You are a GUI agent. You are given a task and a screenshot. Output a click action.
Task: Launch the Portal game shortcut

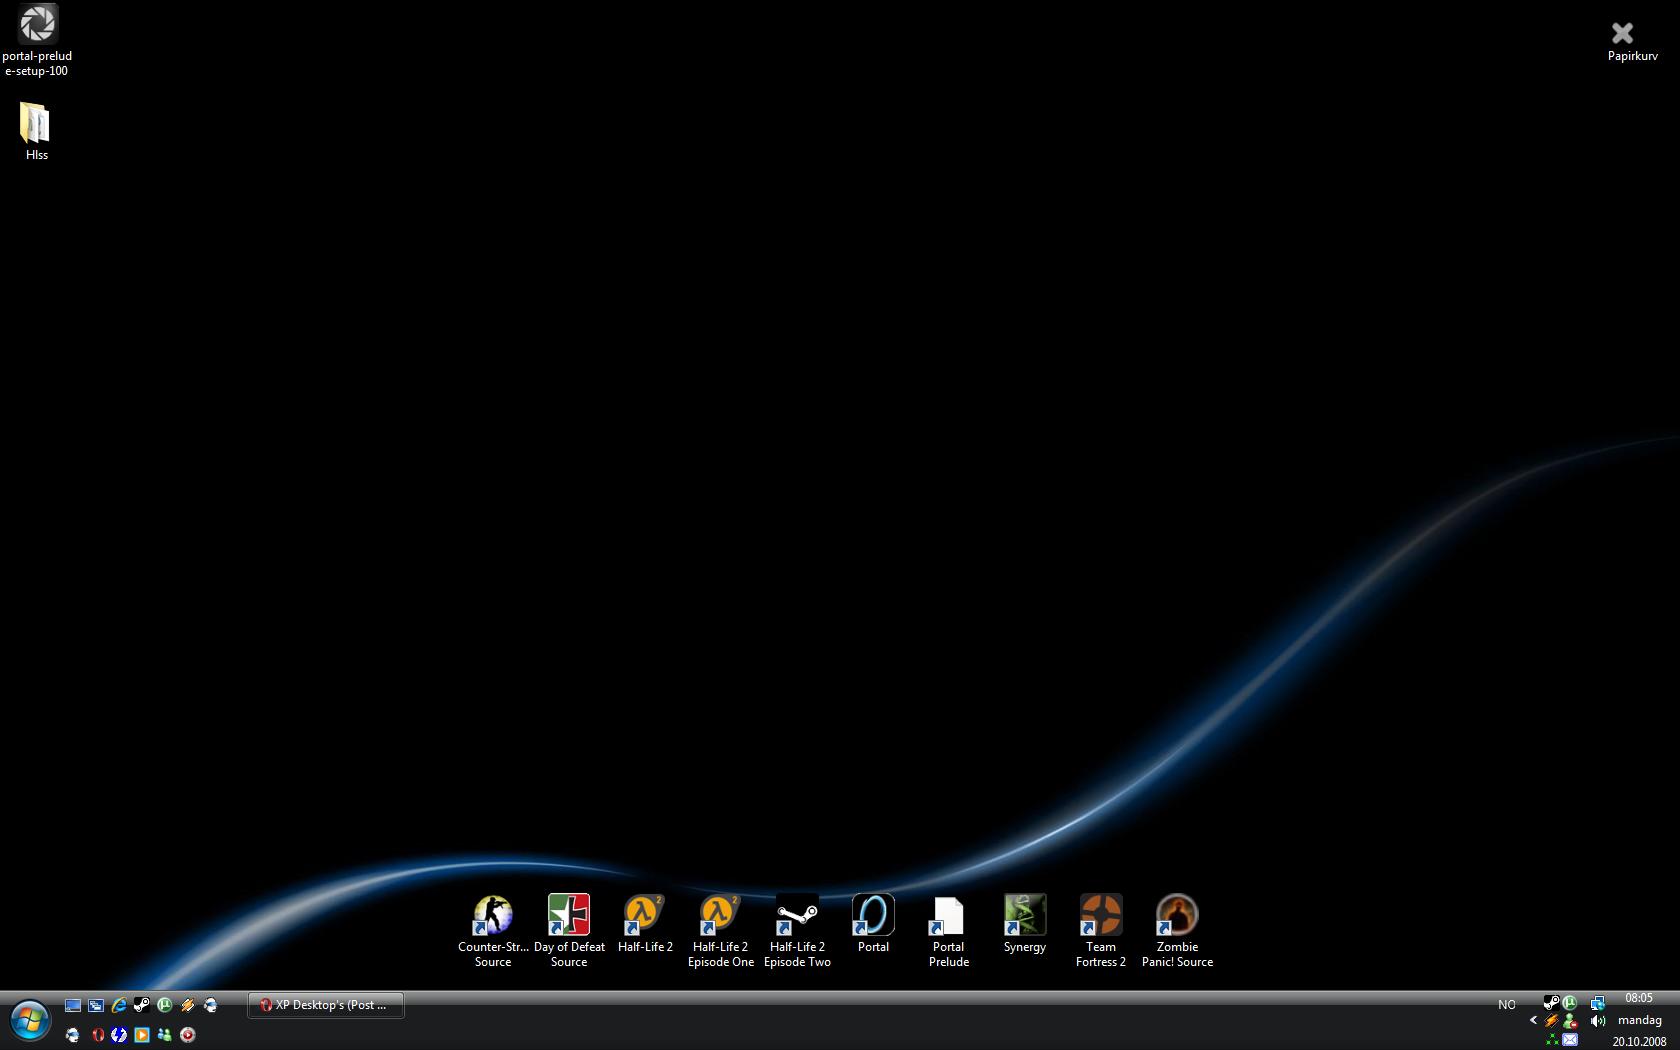pyautogui.click(x=873, y=924)
